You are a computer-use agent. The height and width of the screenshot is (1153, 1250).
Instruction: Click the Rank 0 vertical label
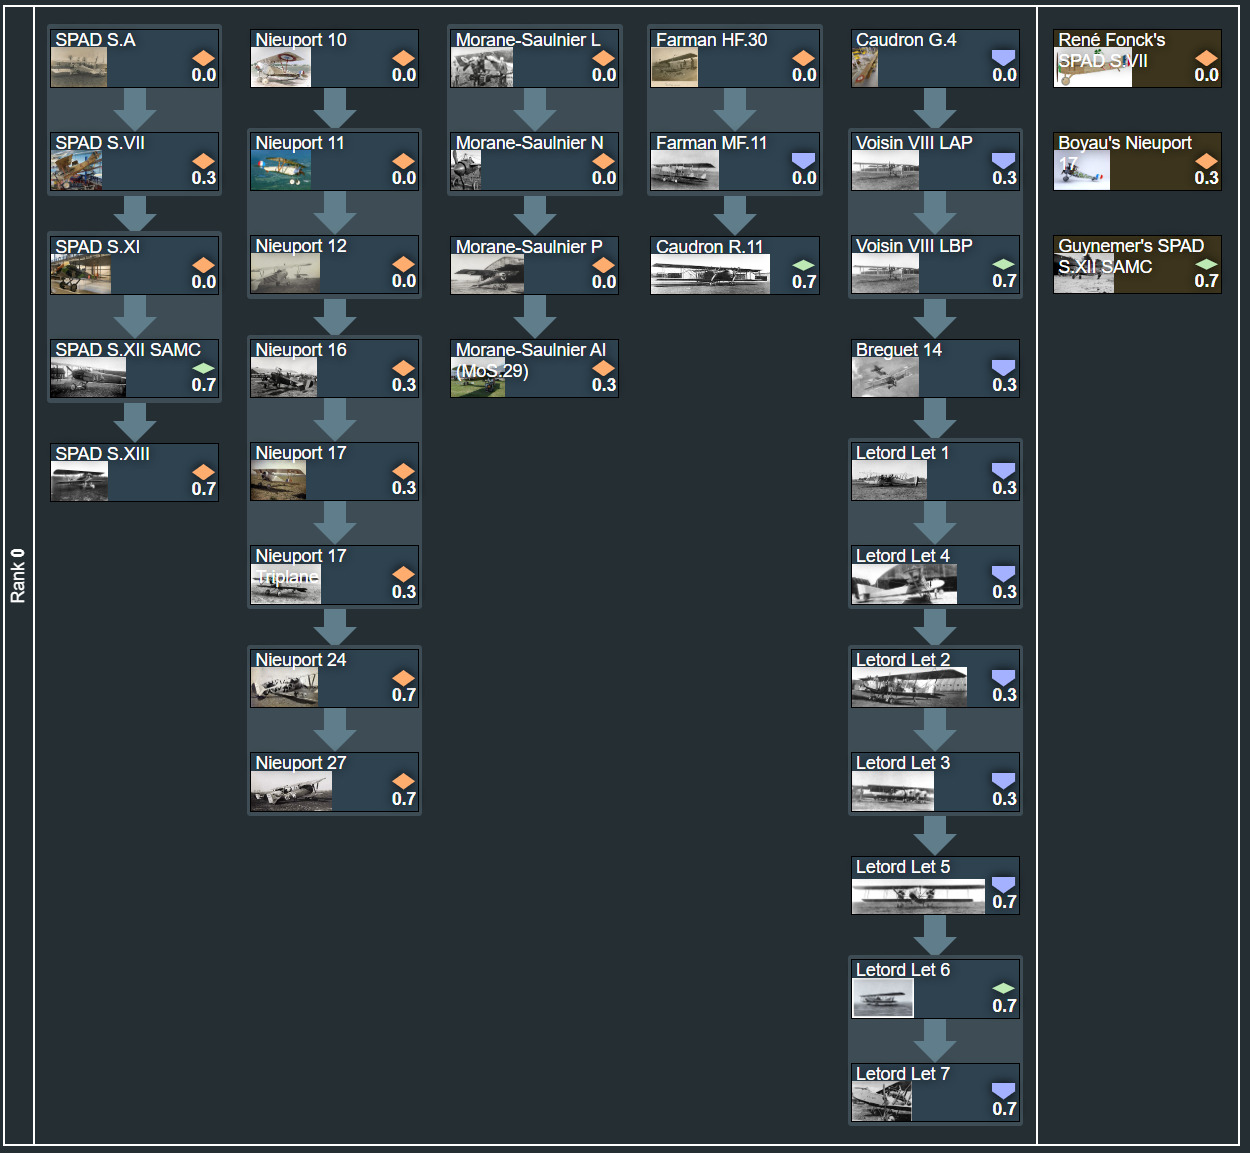point(18,576)
